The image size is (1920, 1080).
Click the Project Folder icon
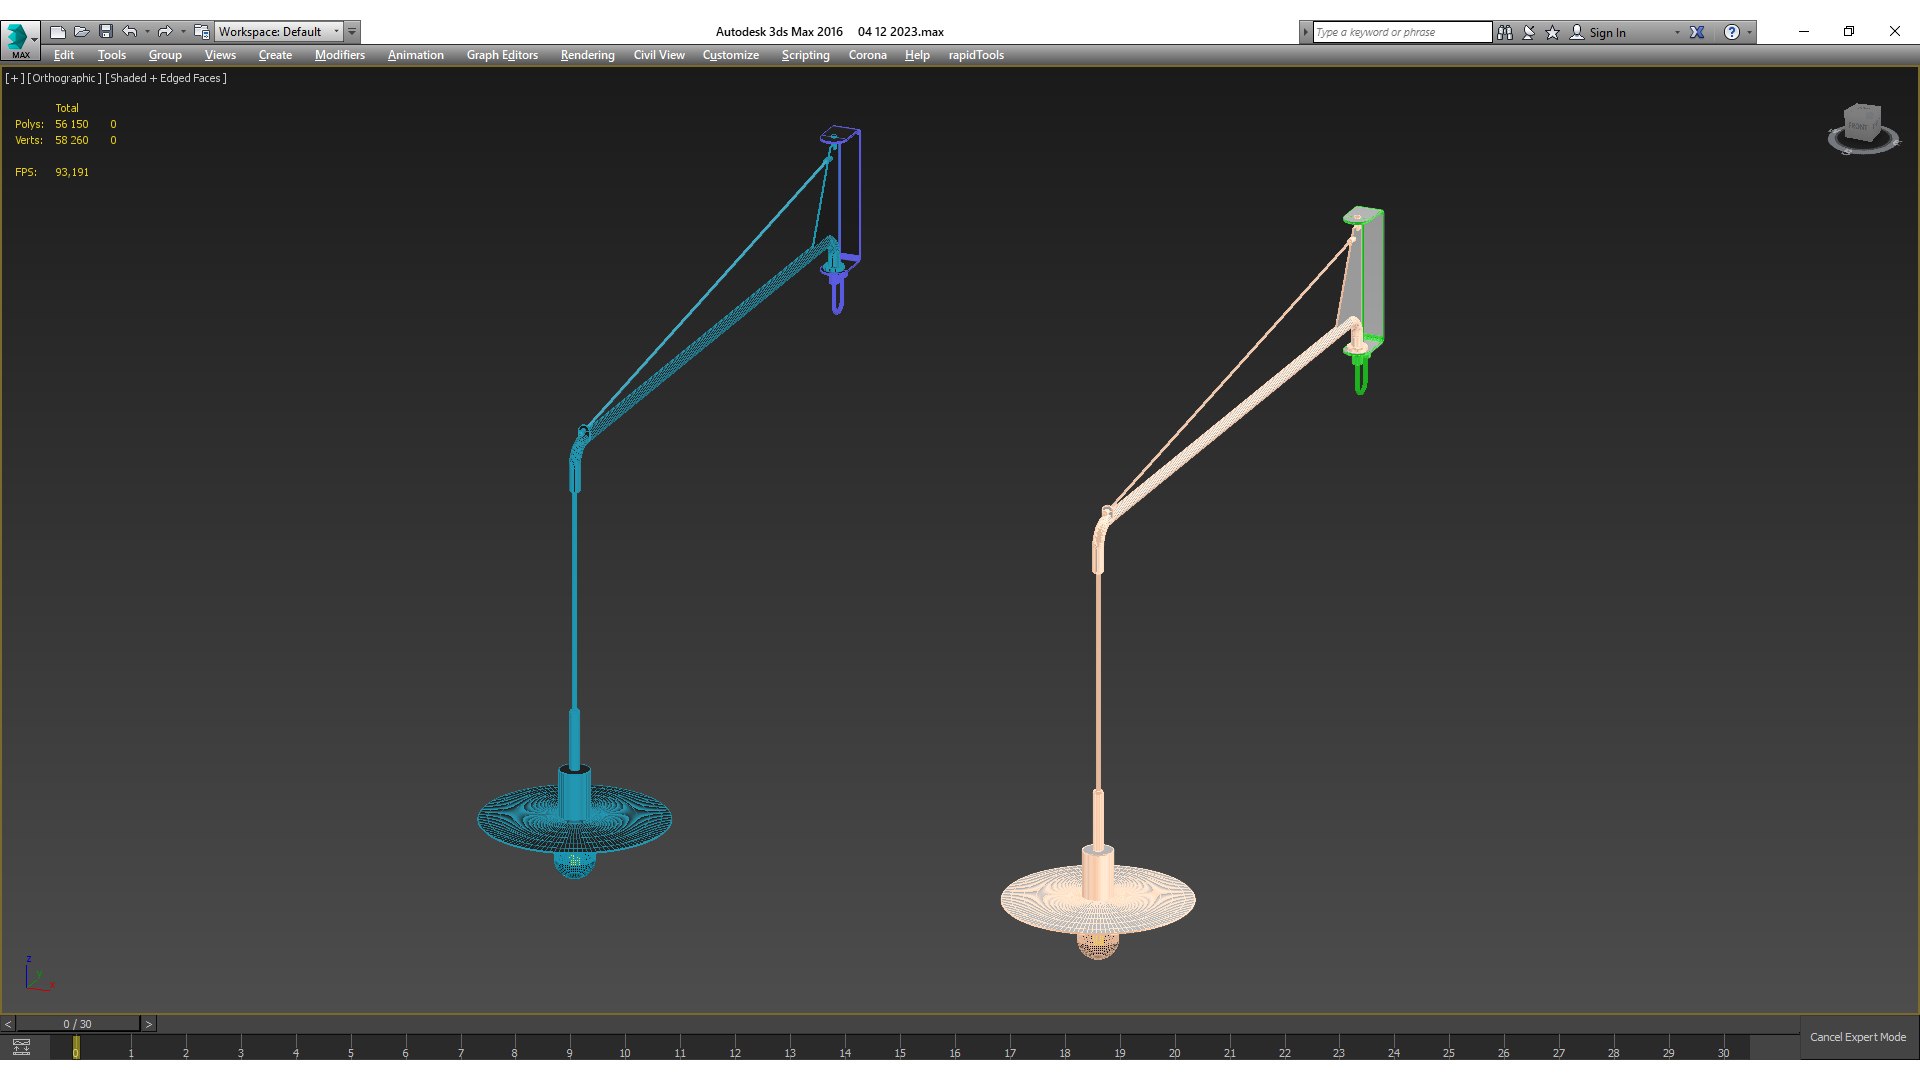tap(201, 32)
